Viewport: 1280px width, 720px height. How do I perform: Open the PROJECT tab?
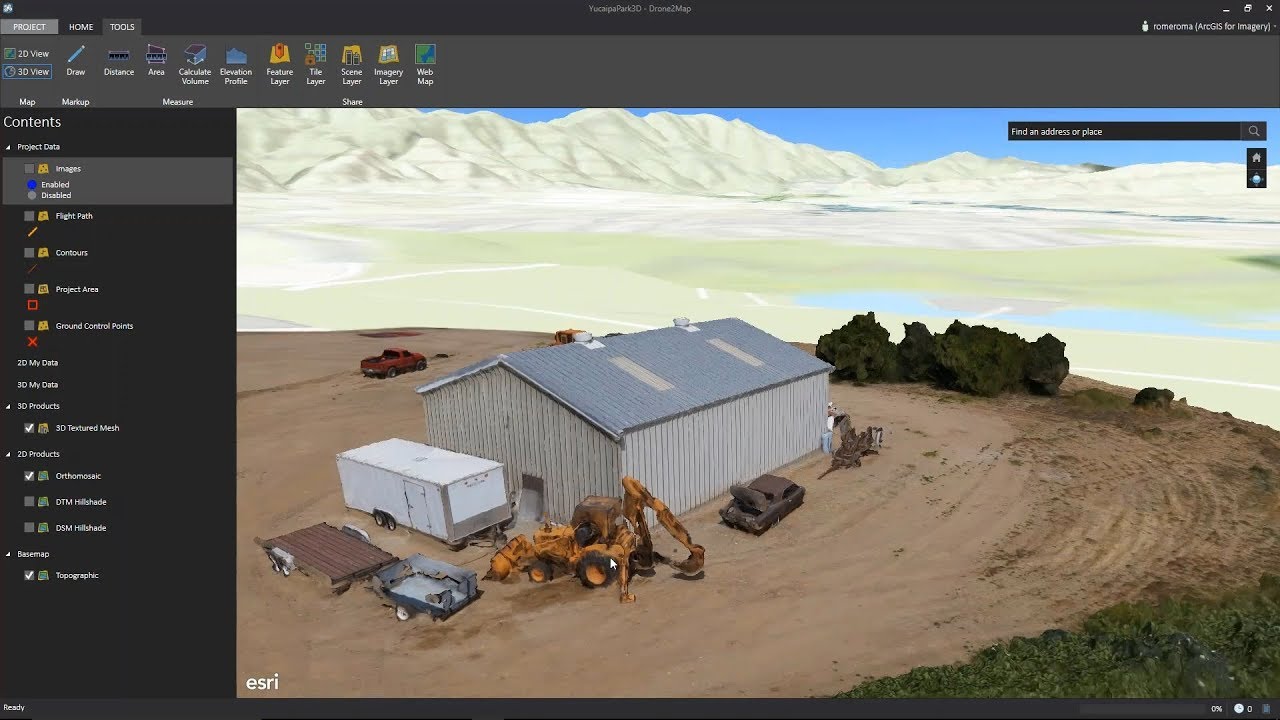[x=29, y=27]
